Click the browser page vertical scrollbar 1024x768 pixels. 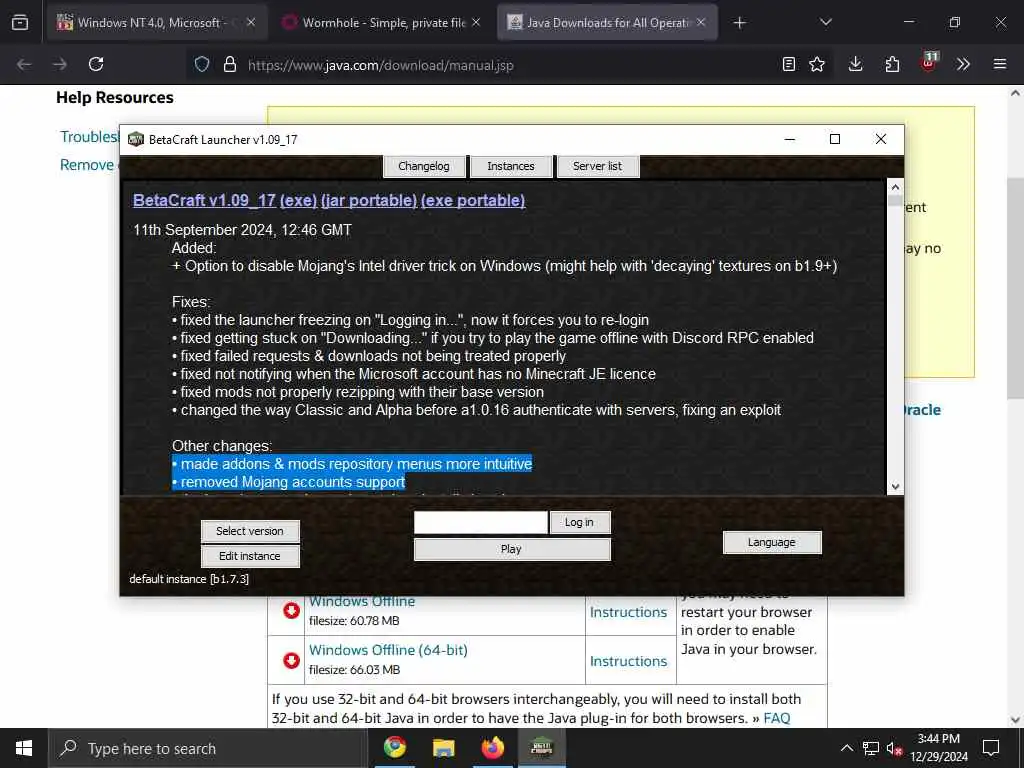pos(1015,287)
